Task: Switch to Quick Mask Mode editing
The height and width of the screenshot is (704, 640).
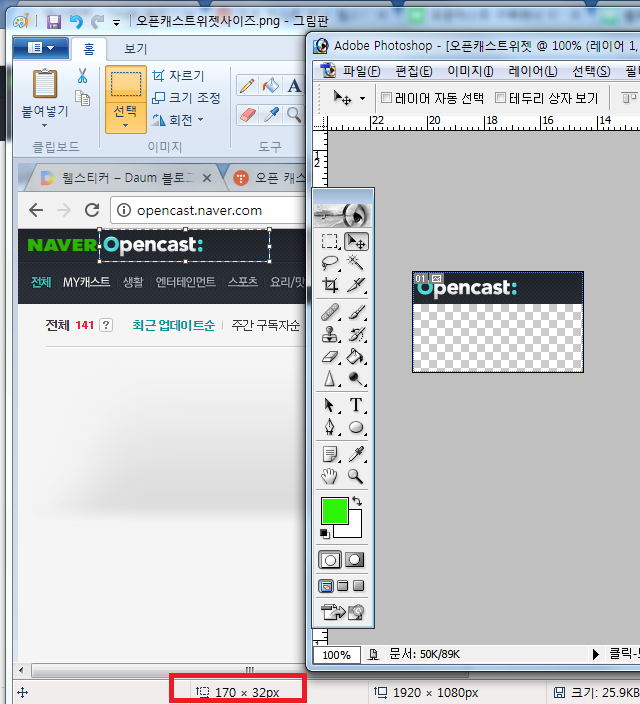Action: click(355, 559)
